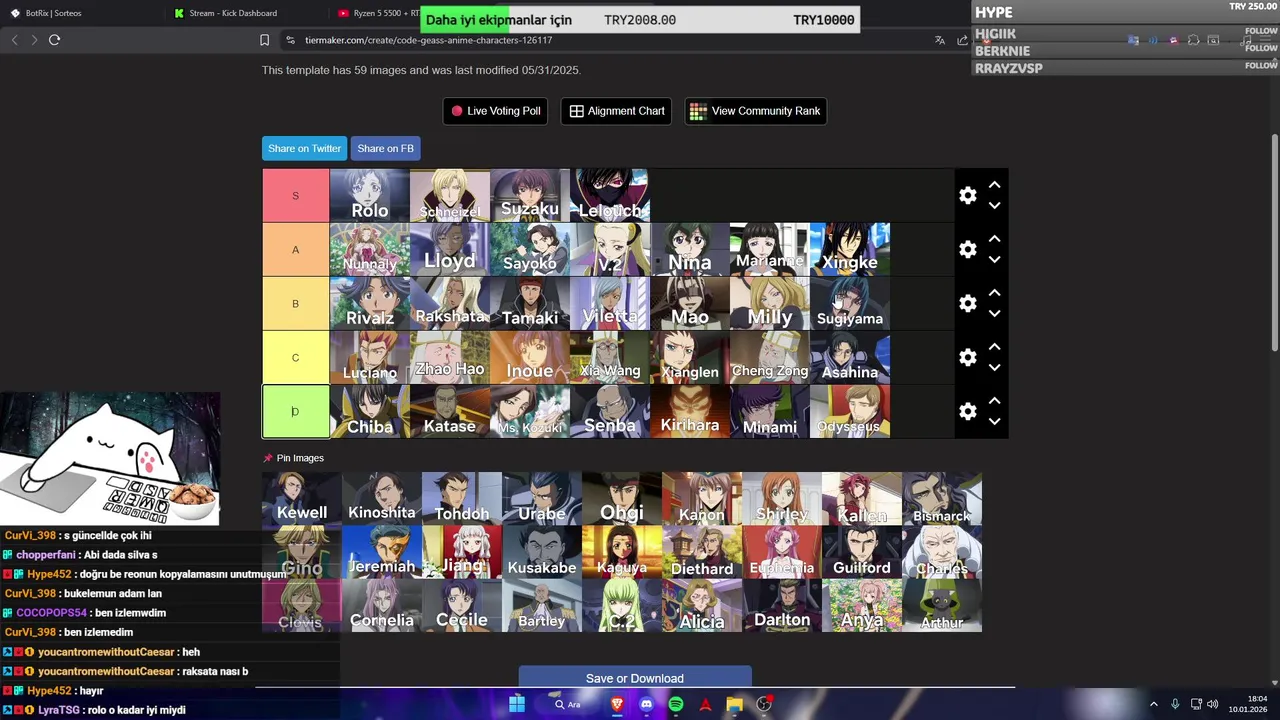Click View Community Rank button
This screenshot has width=1280, height=720.
click(x=755, y=111)
